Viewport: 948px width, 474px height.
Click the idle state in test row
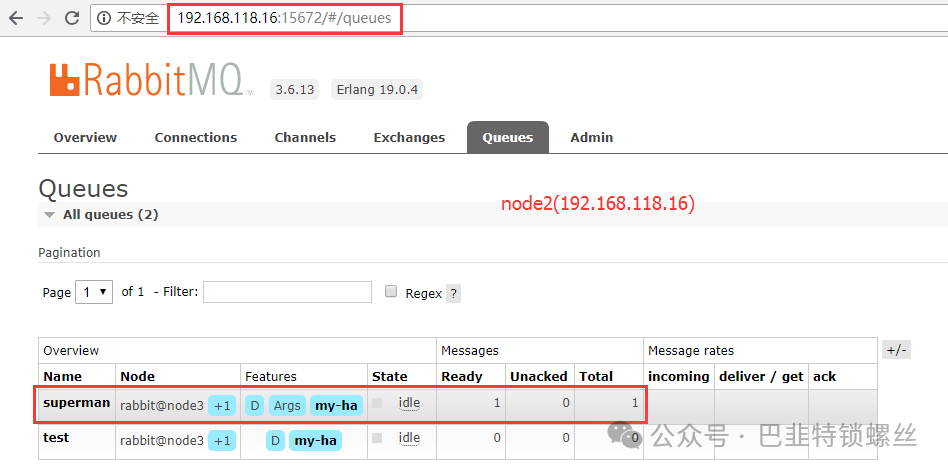point(409,438)
